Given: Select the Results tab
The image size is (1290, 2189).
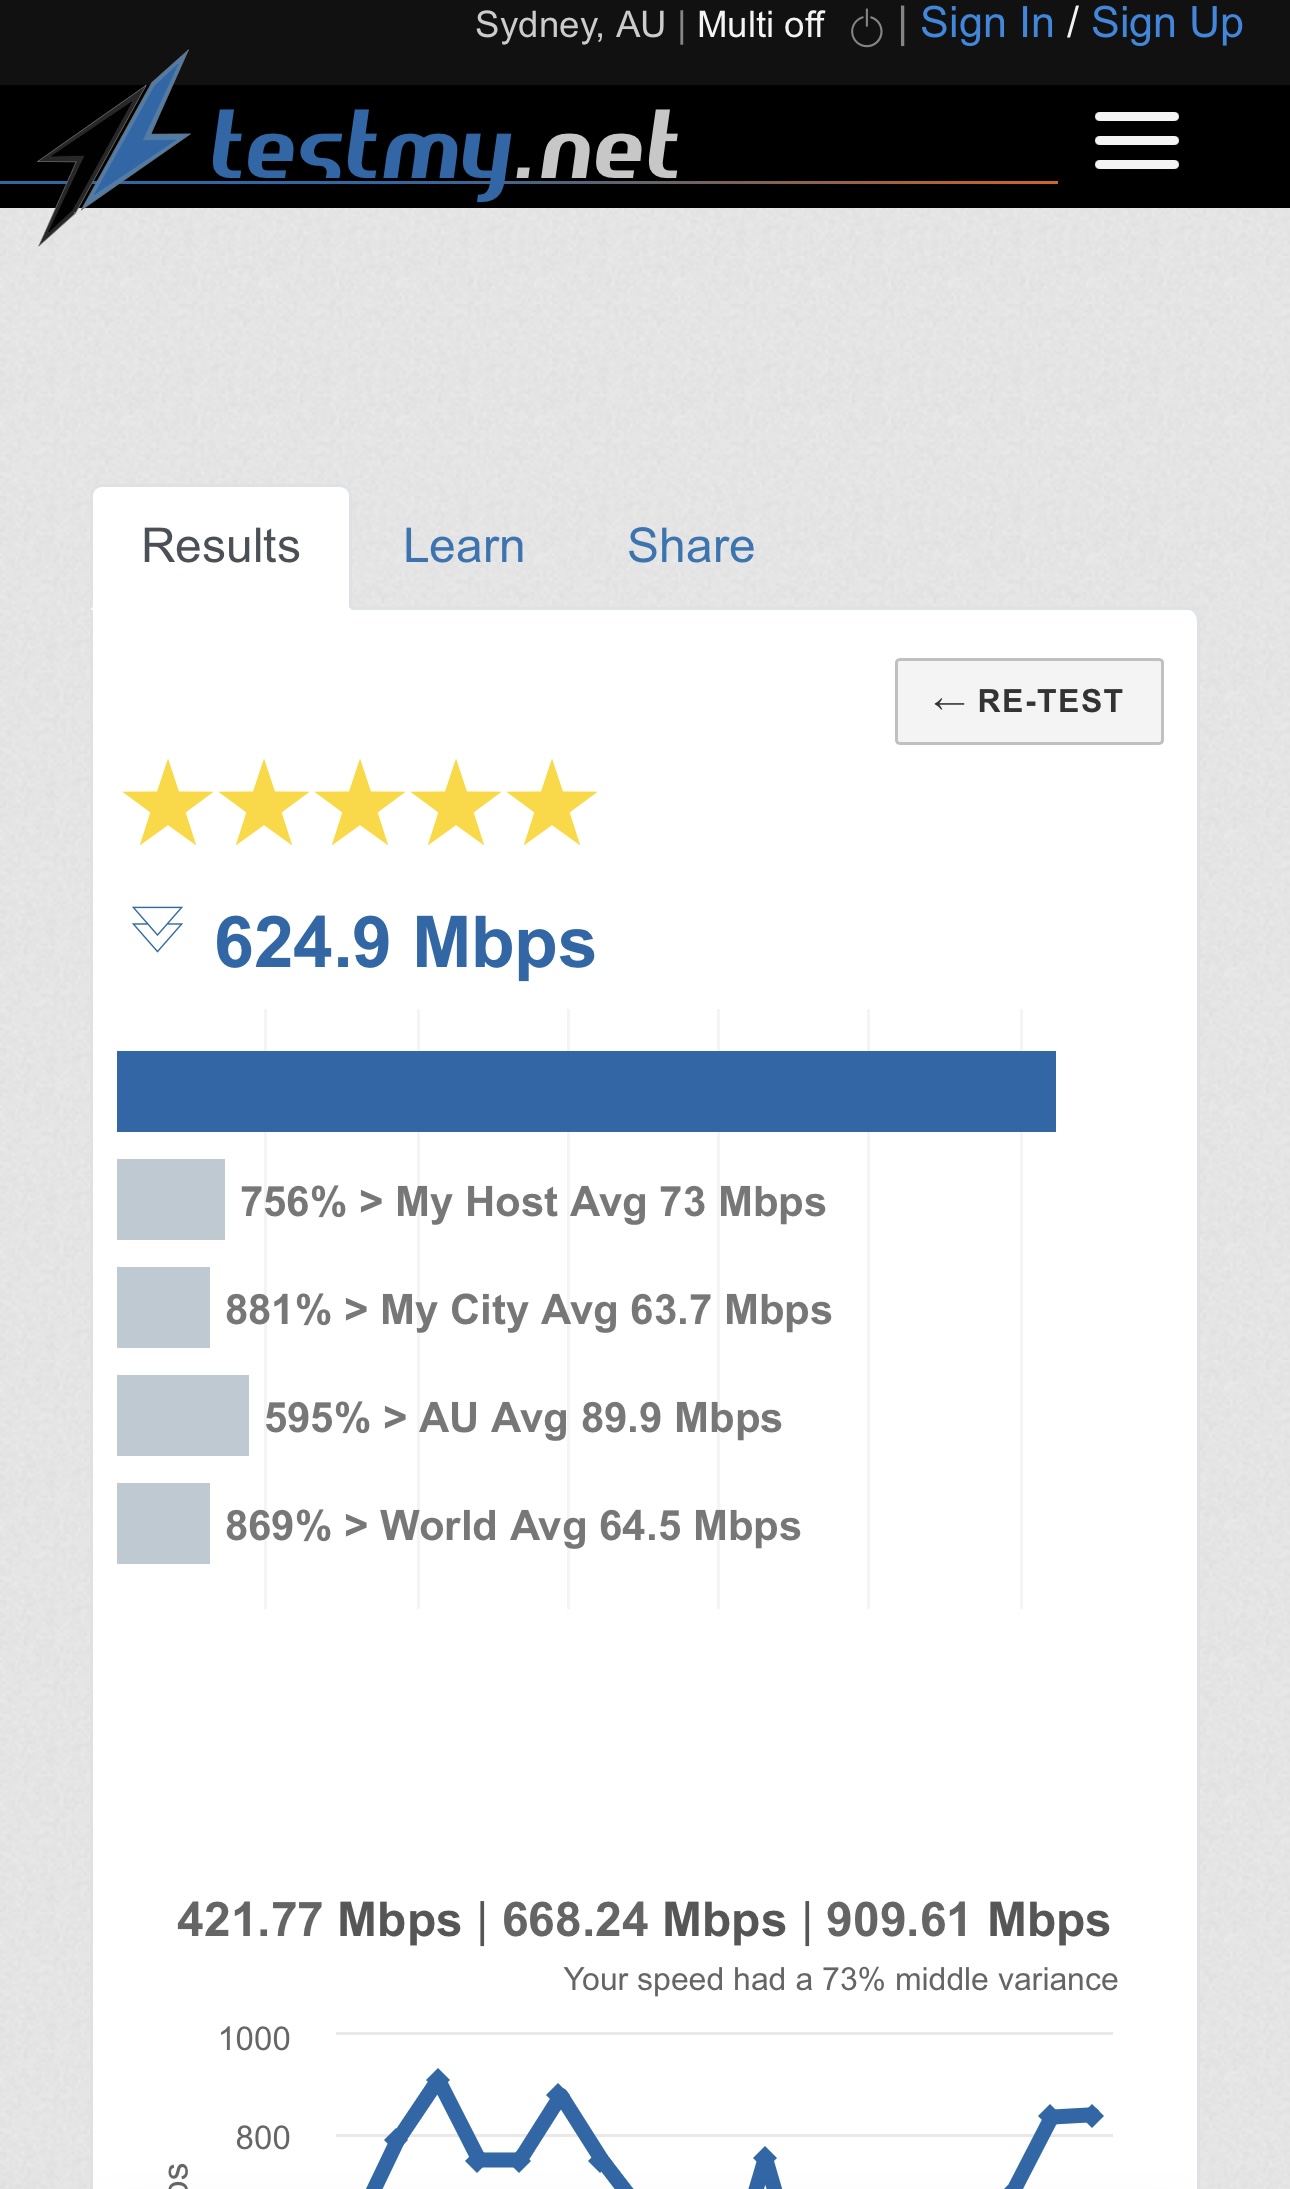Looking at the screenshot, I should coord(221,547).
